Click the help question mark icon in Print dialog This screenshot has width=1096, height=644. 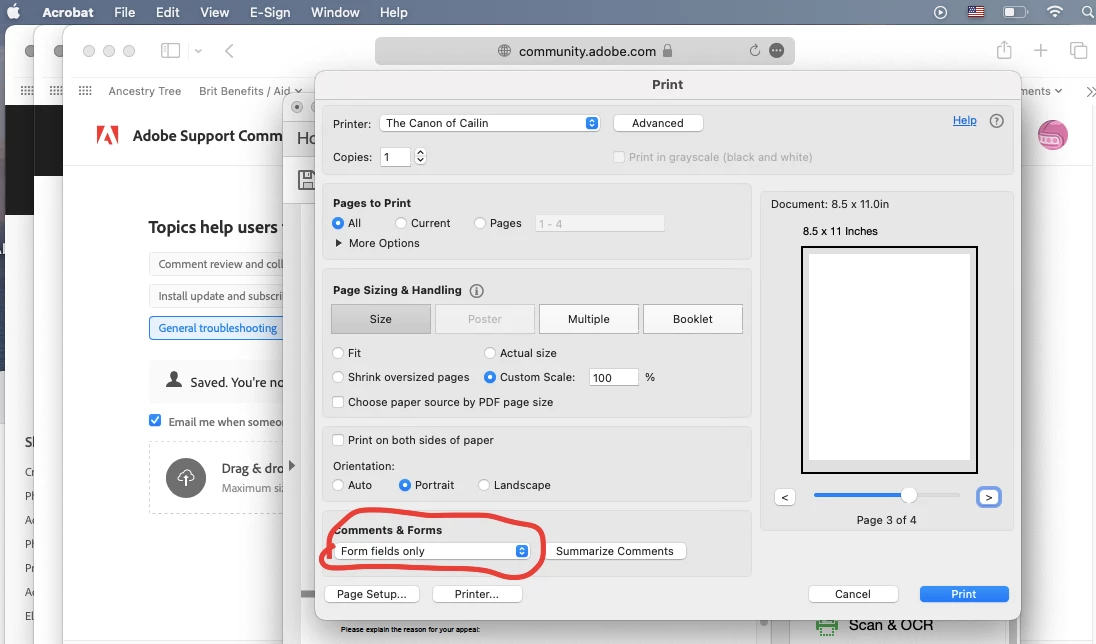click(996, 120)
